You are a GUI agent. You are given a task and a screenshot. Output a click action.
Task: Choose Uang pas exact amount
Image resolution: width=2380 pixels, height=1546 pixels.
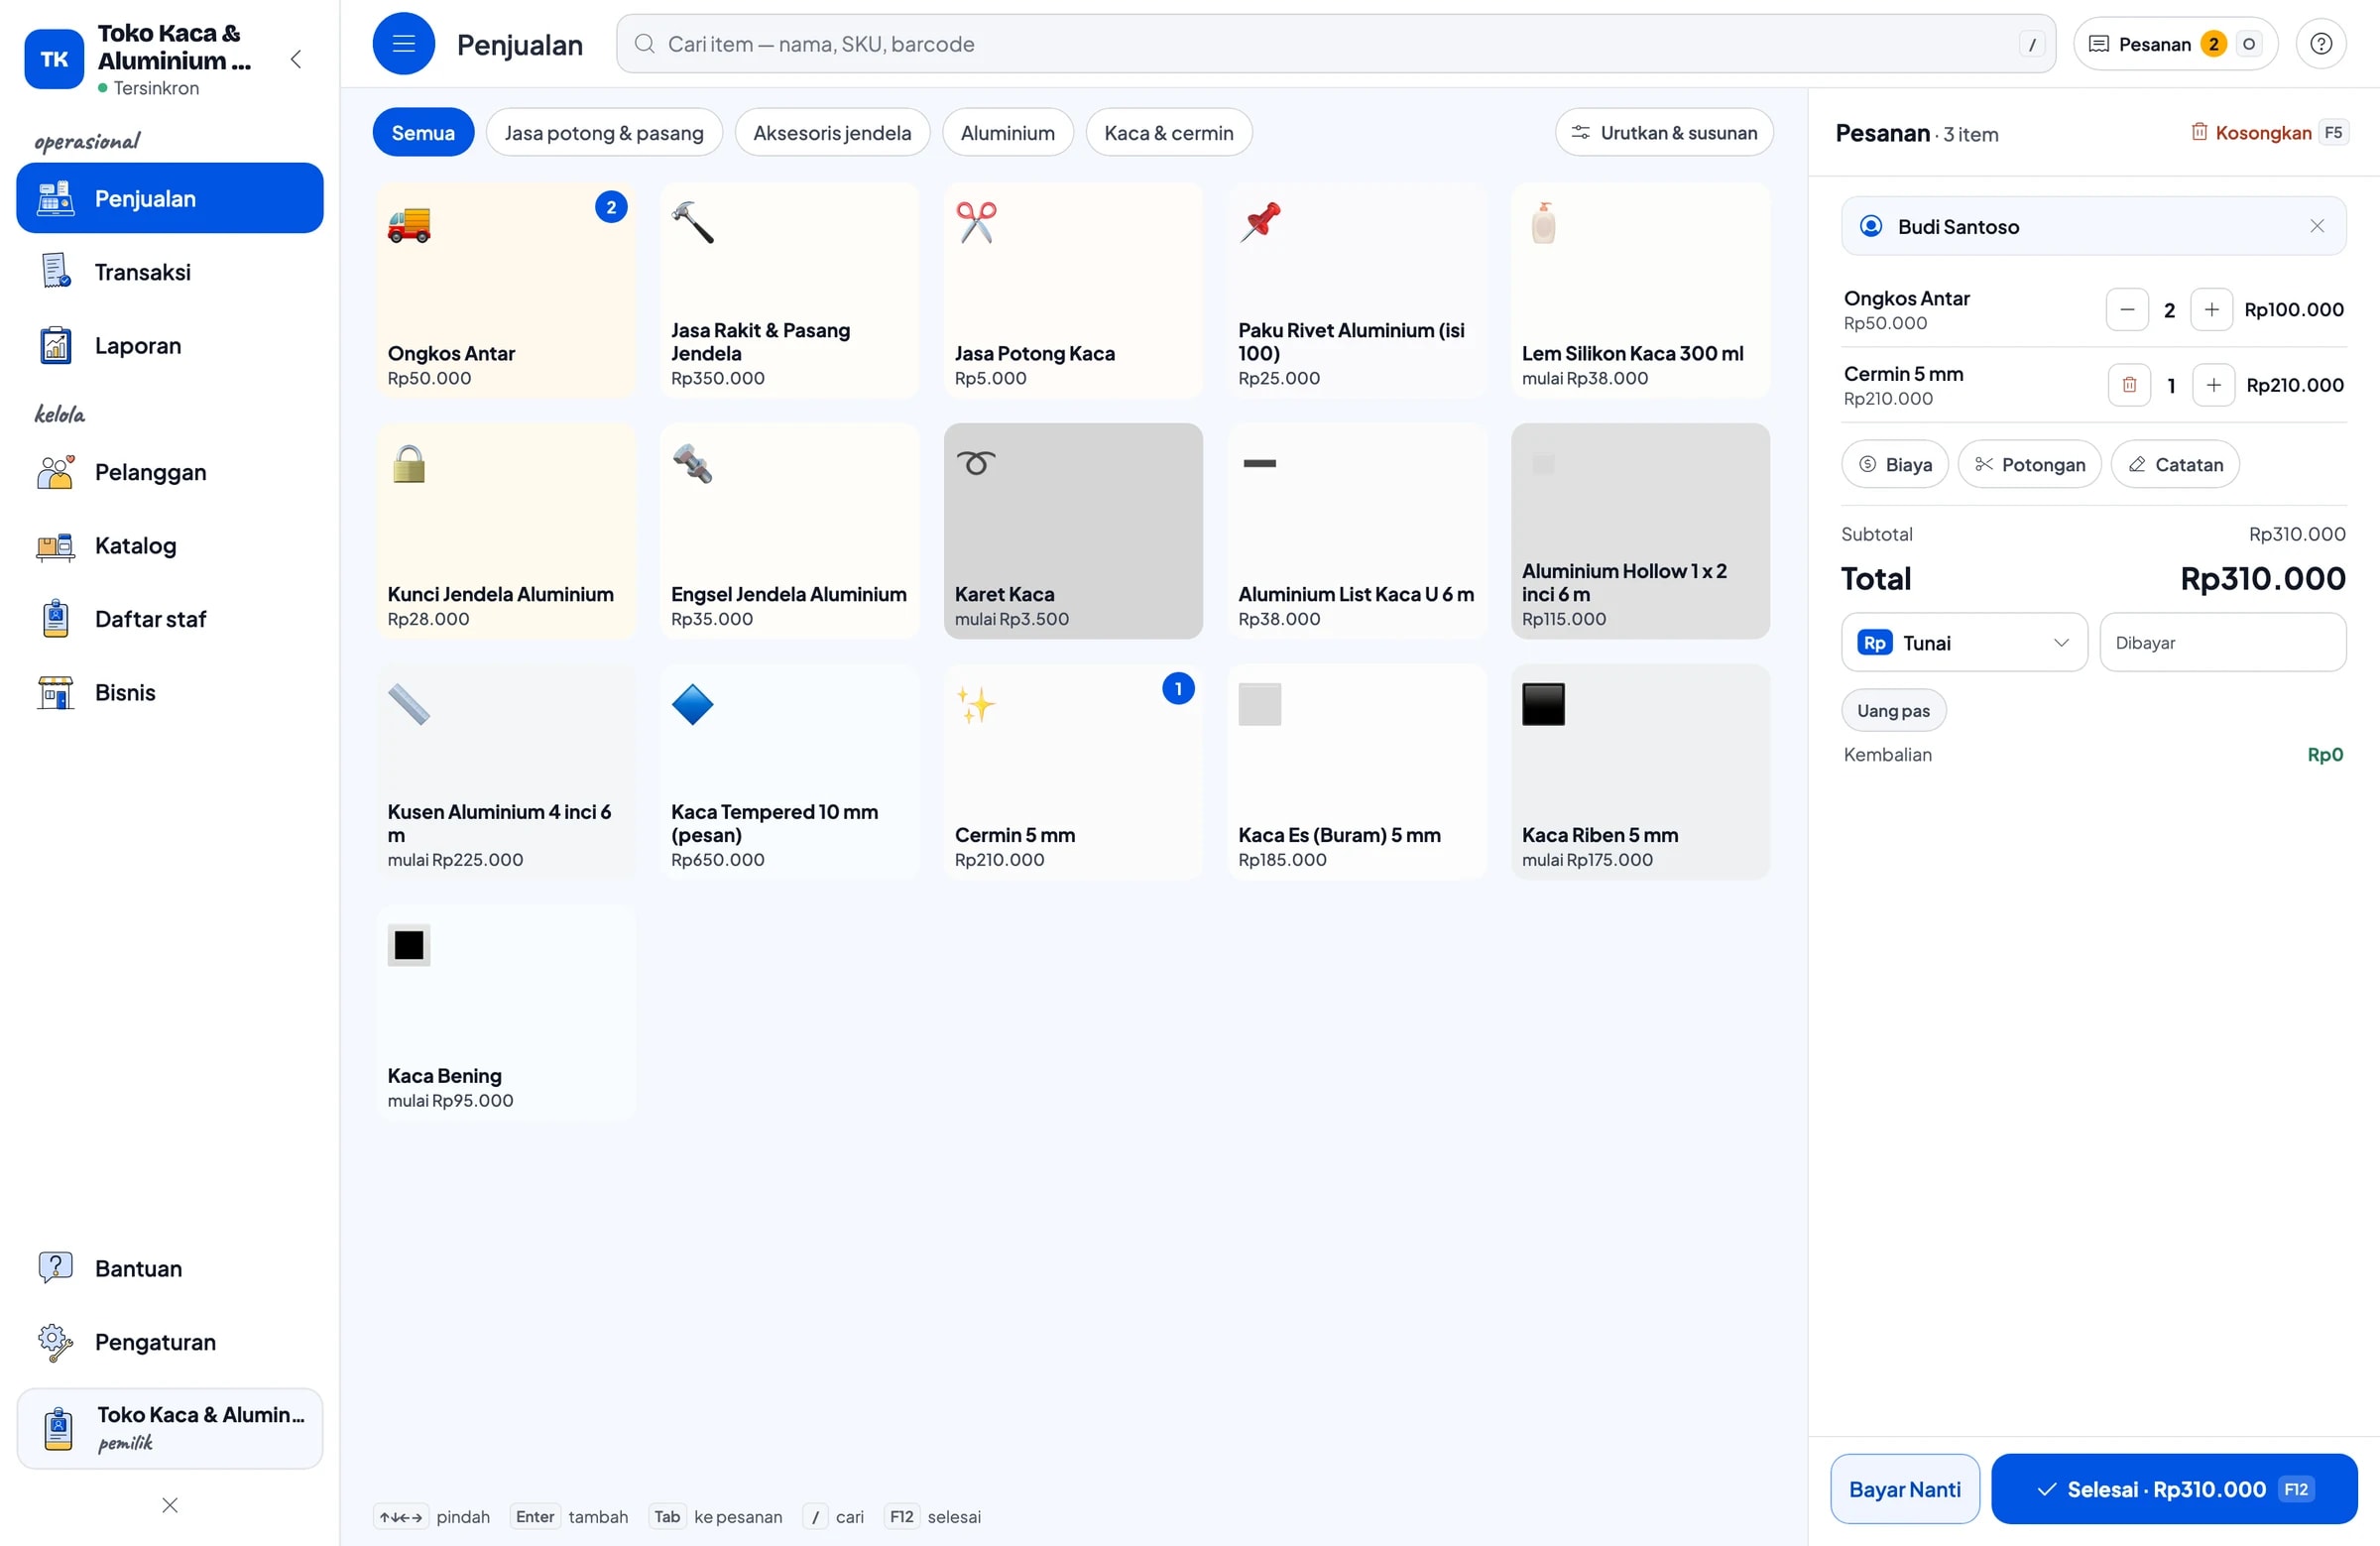click(1892, 710)
